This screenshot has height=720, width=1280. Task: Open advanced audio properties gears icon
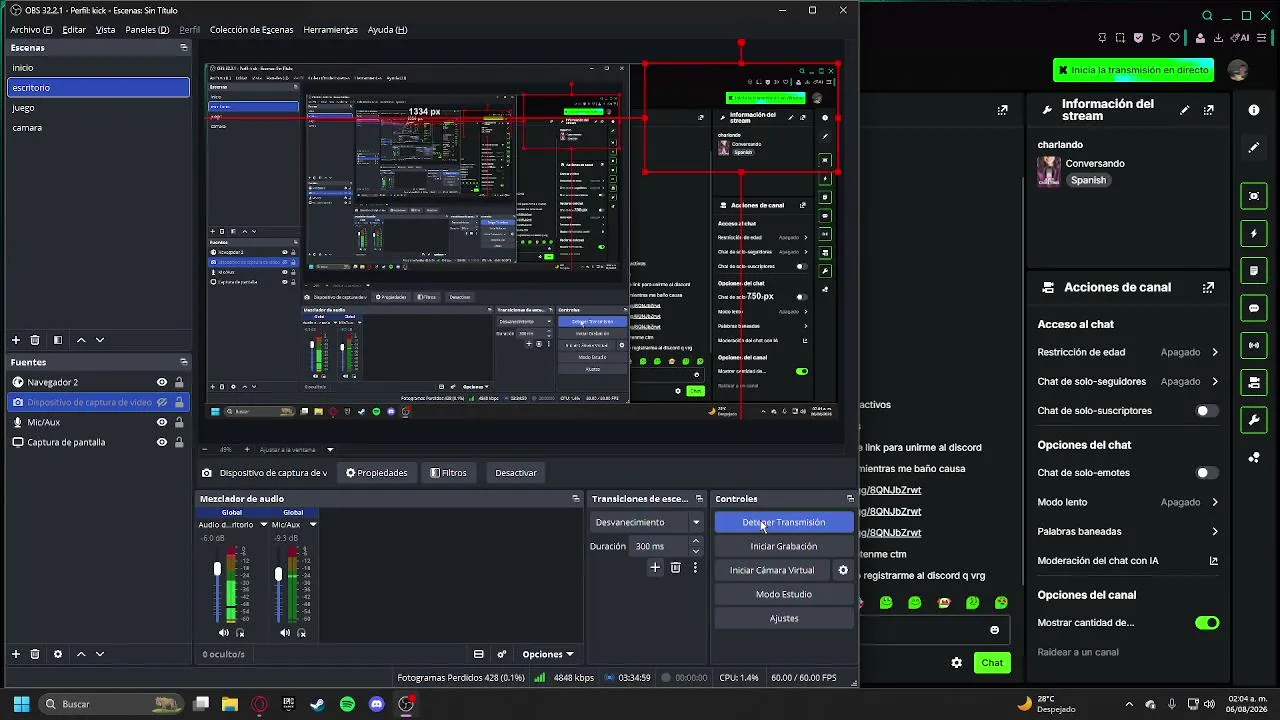(x=501, y=654)
